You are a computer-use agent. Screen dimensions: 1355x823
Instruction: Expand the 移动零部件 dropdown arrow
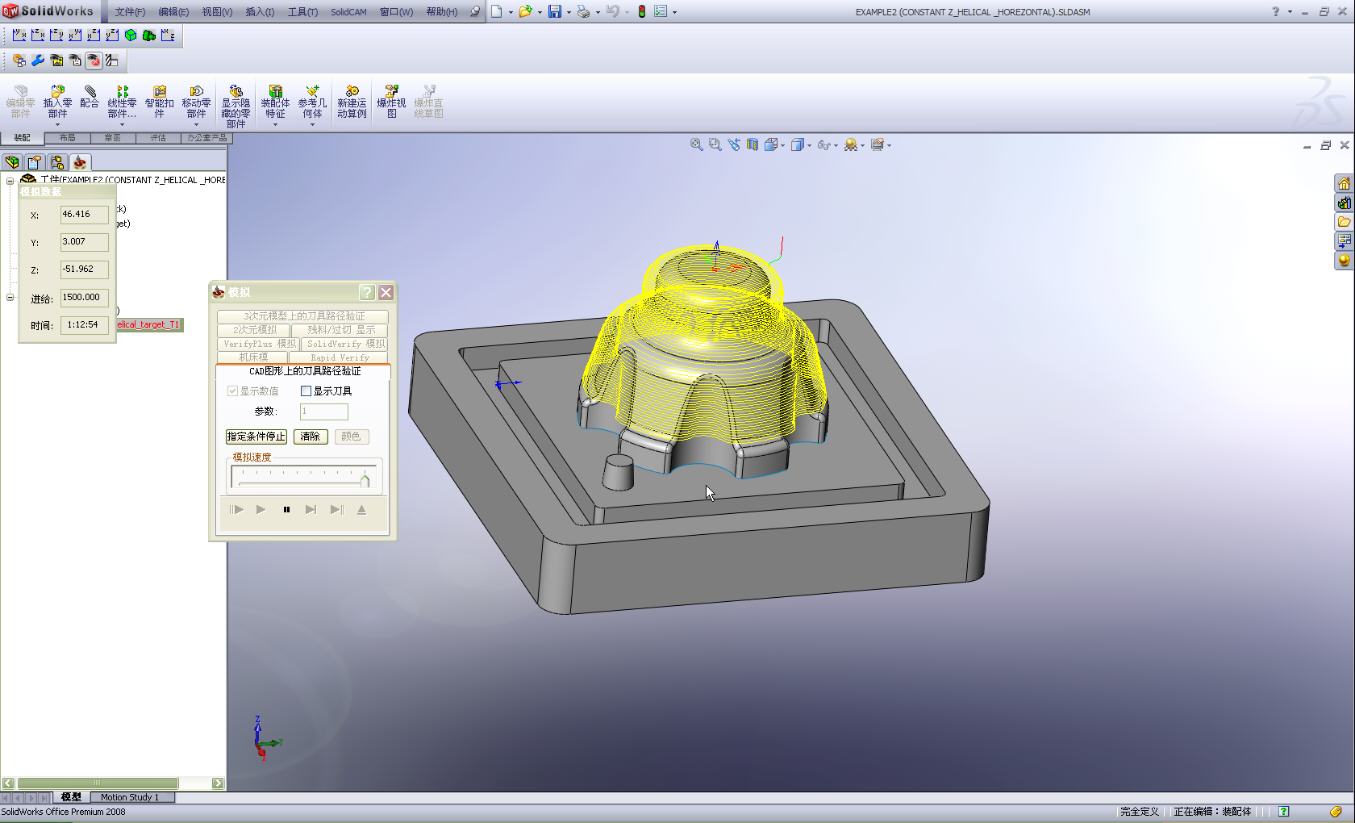(196, 125)
